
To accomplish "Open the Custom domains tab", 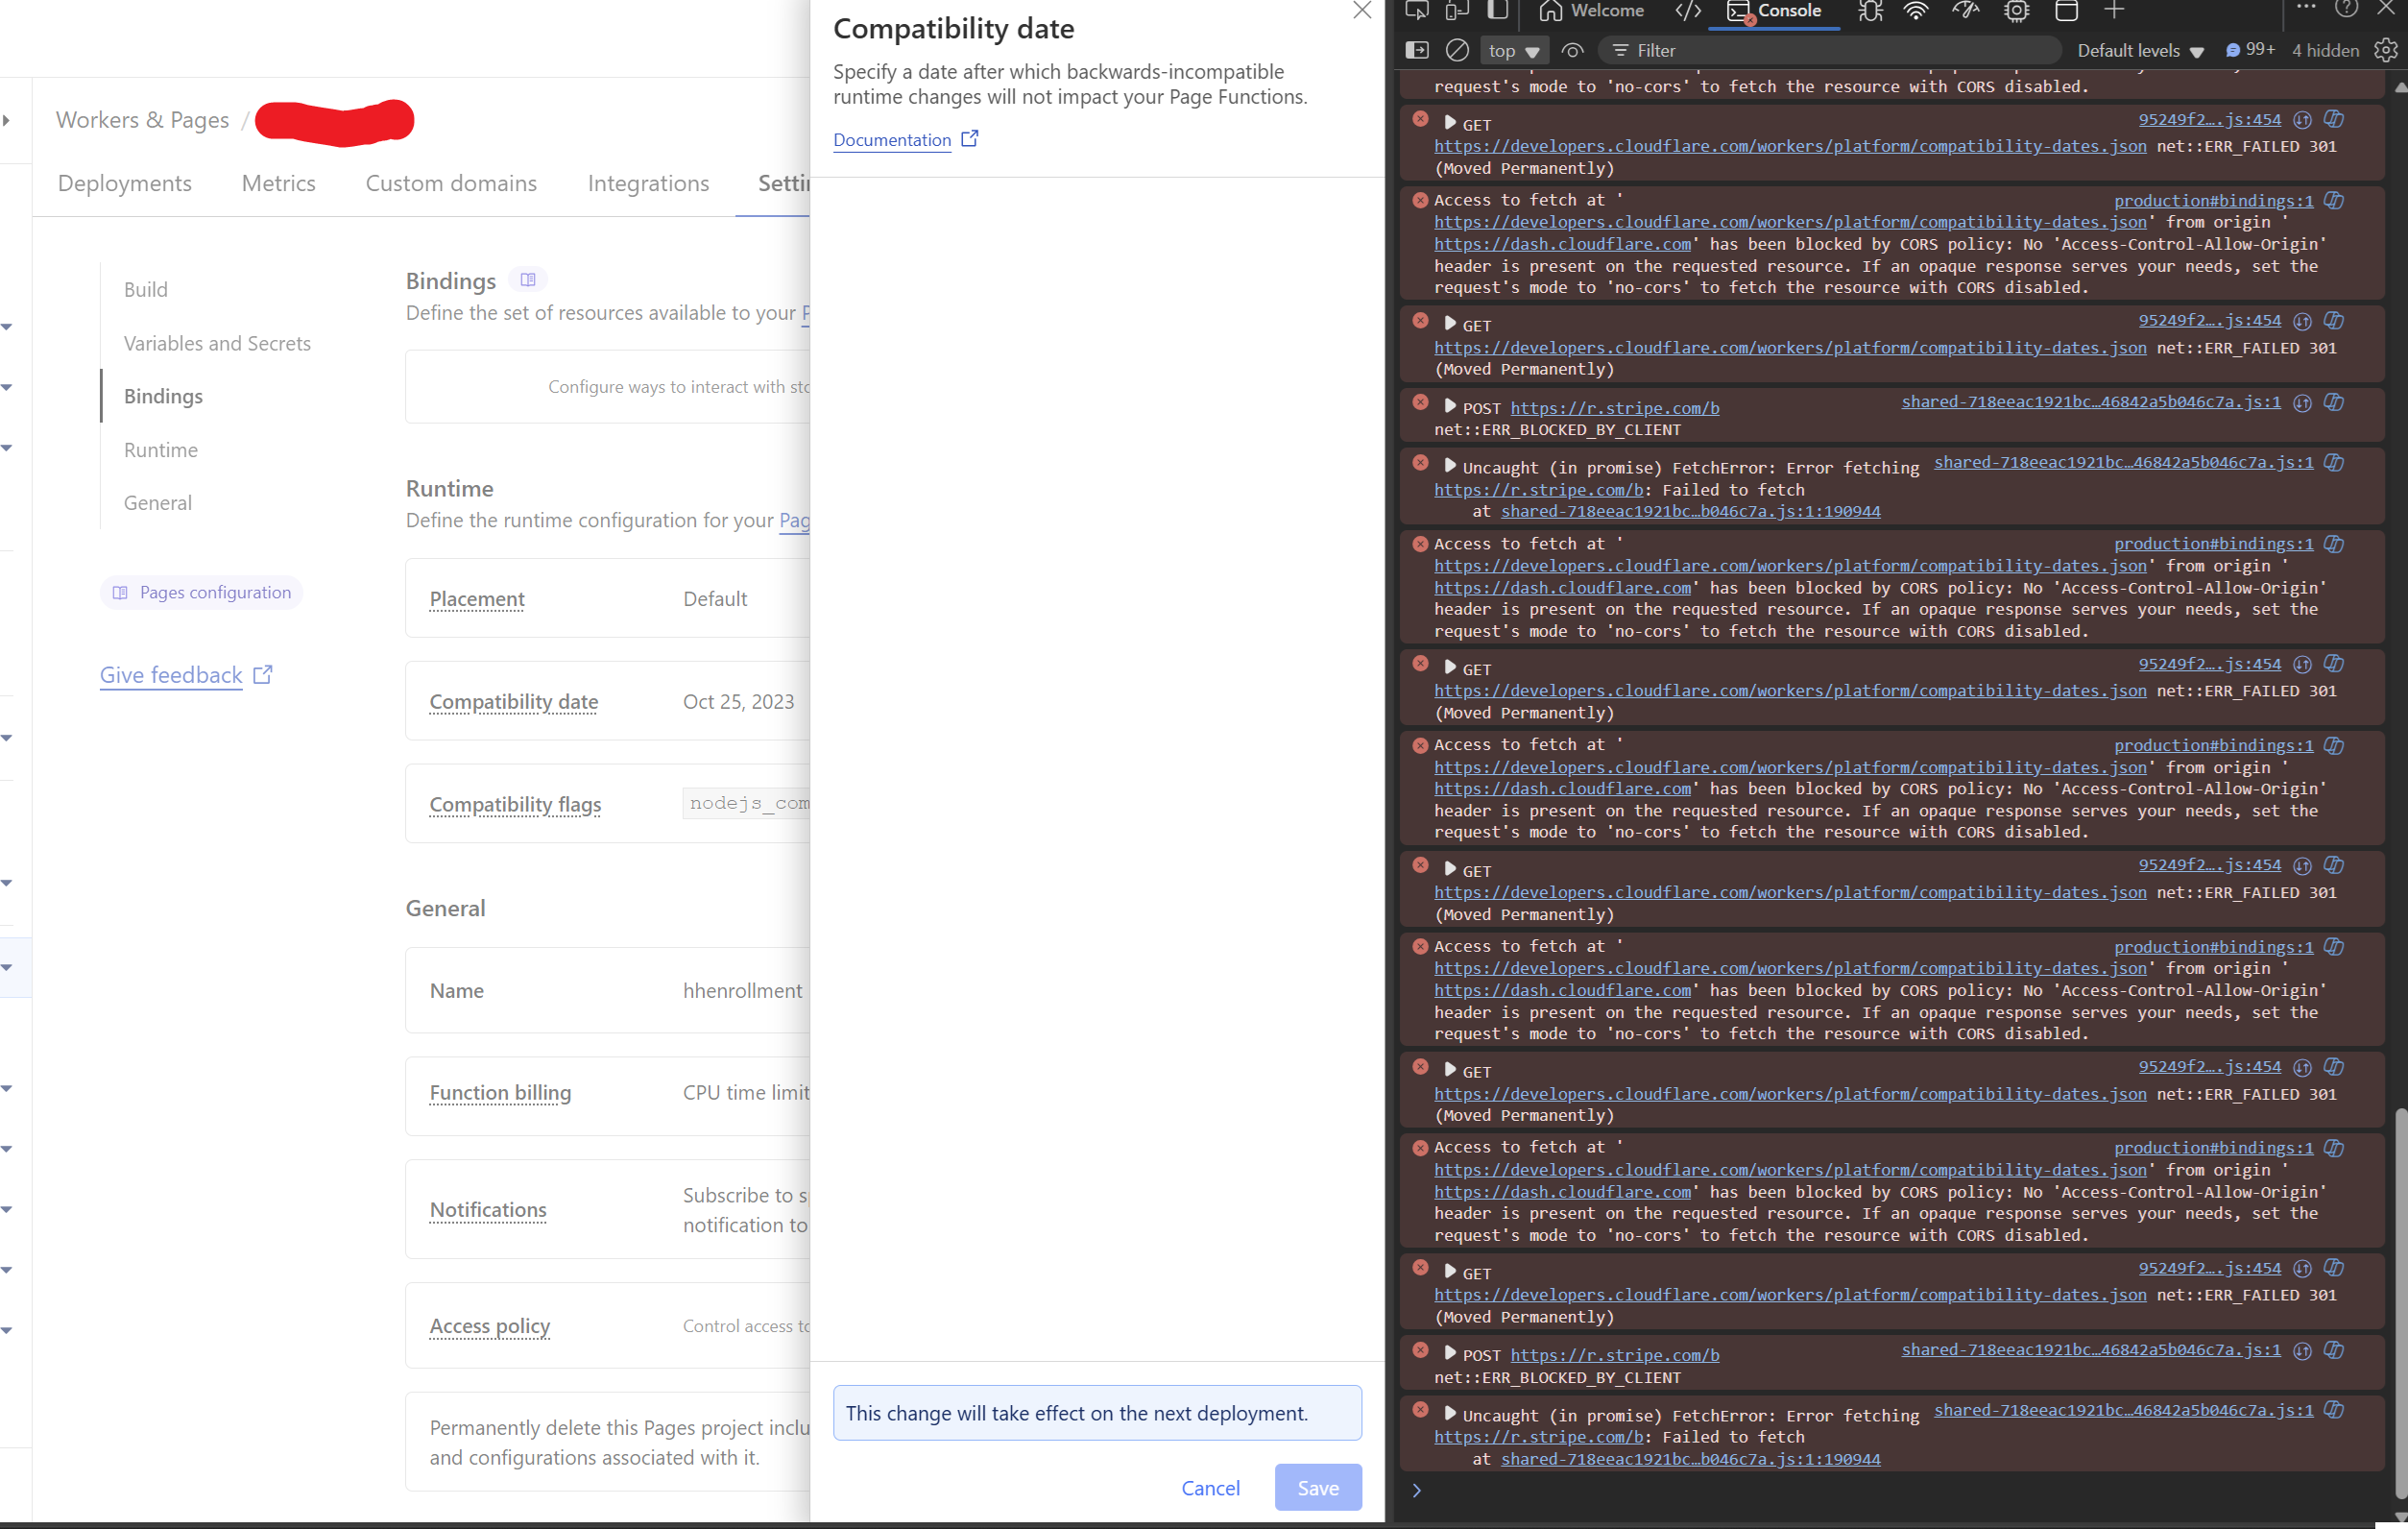I will (451, 183).
